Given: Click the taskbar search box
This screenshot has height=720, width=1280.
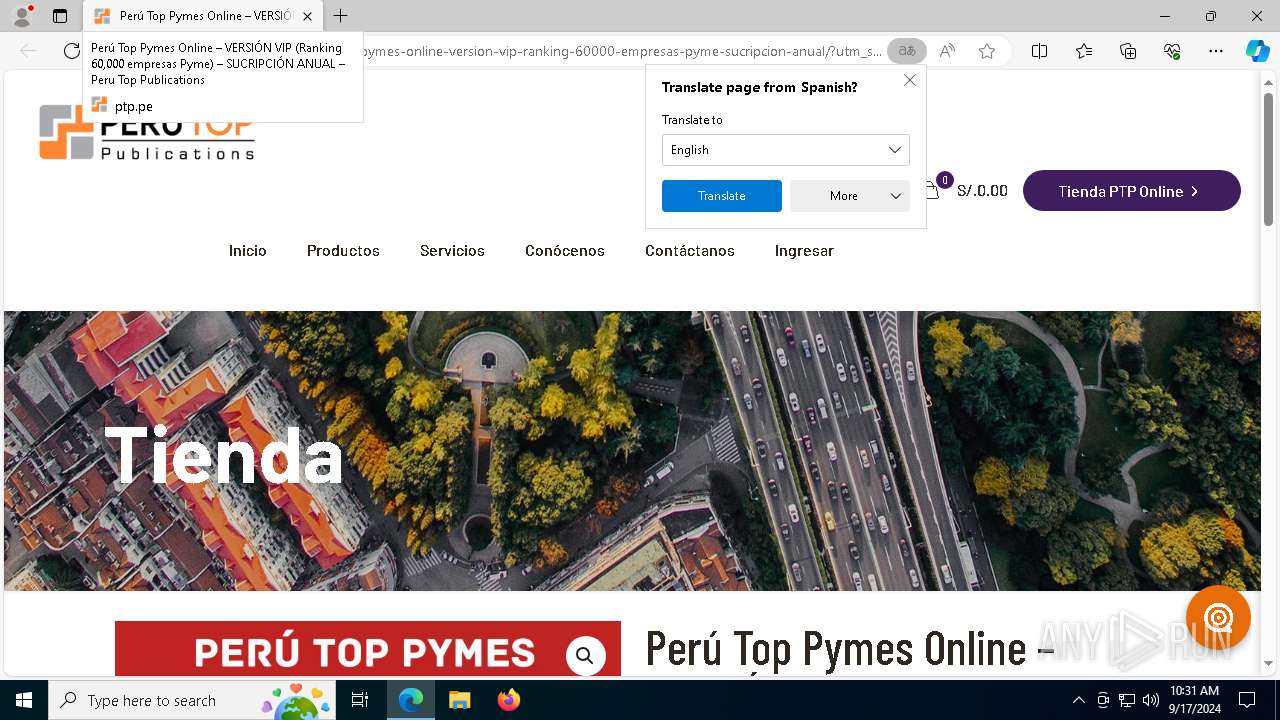Looking at the screenshot, I should pyautogui.click(x=192, y=700).
